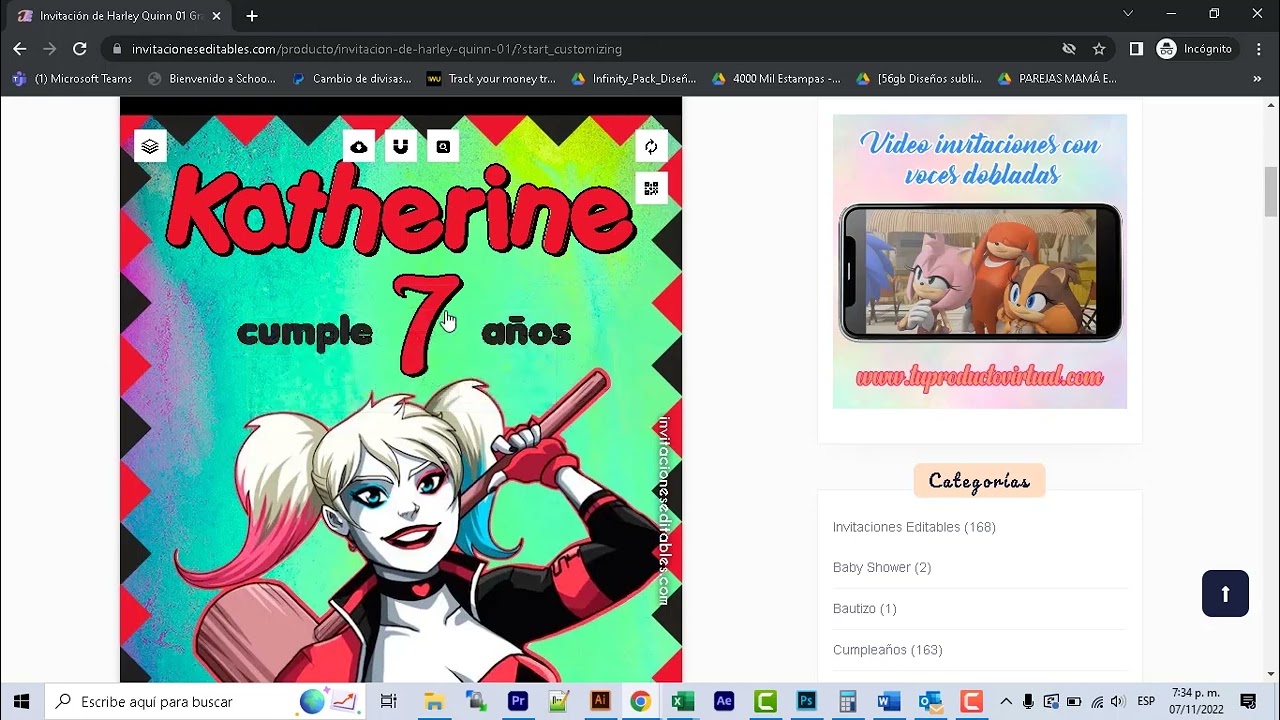Click the cloud download icon on invitation

pyautogui.click(x=359, y=147)
